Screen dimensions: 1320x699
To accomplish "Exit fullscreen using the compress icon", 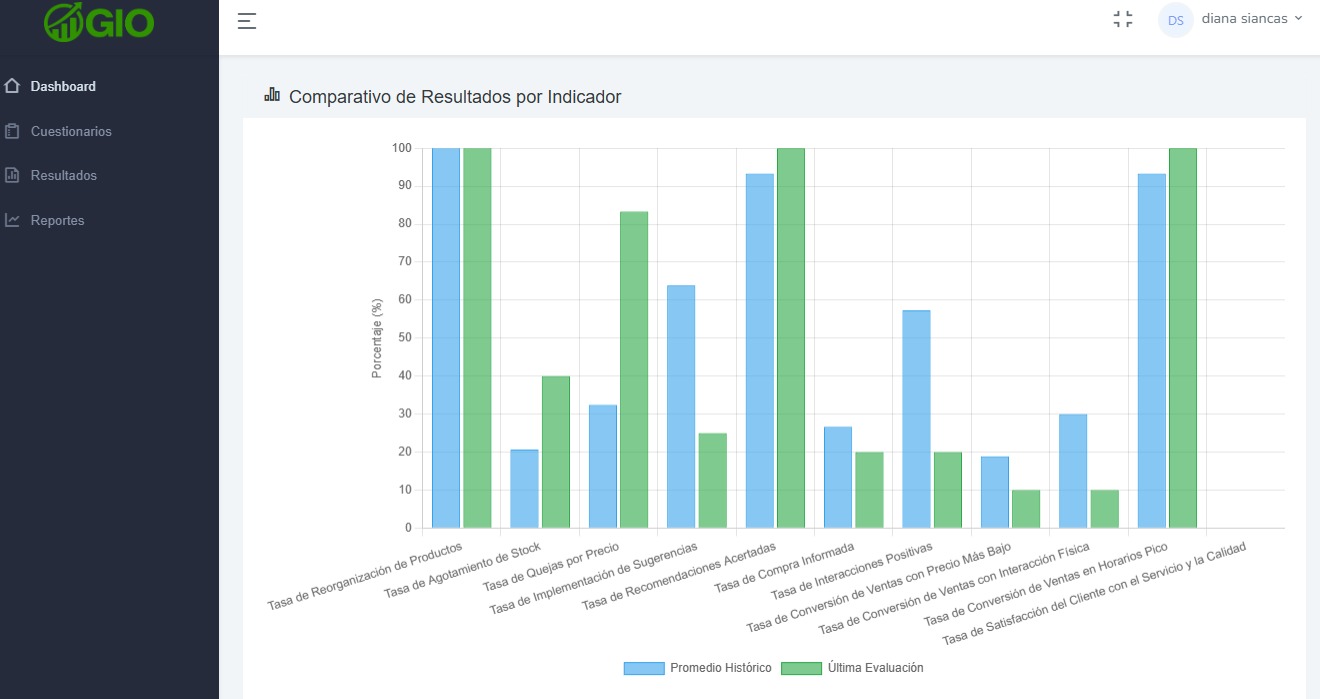I will pos(1123,19).
